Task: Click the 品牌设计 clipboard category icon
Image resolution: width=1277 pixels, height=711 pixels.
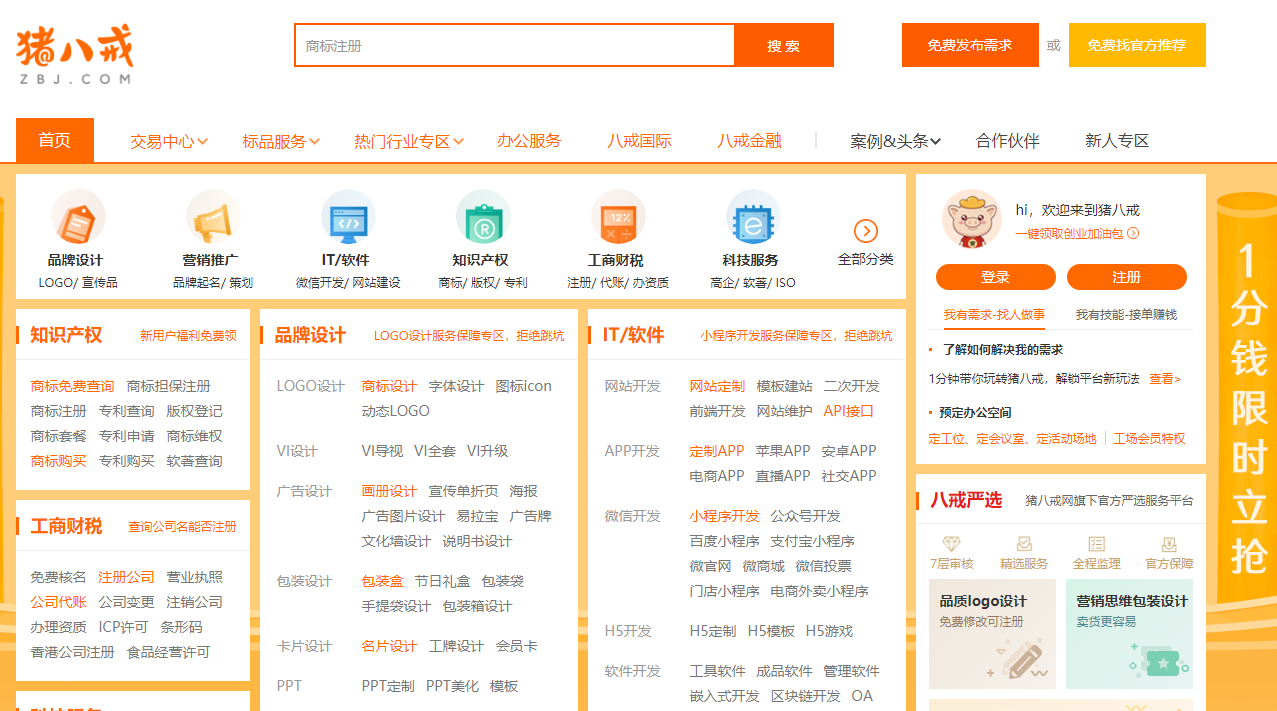Action: [79, 218]
